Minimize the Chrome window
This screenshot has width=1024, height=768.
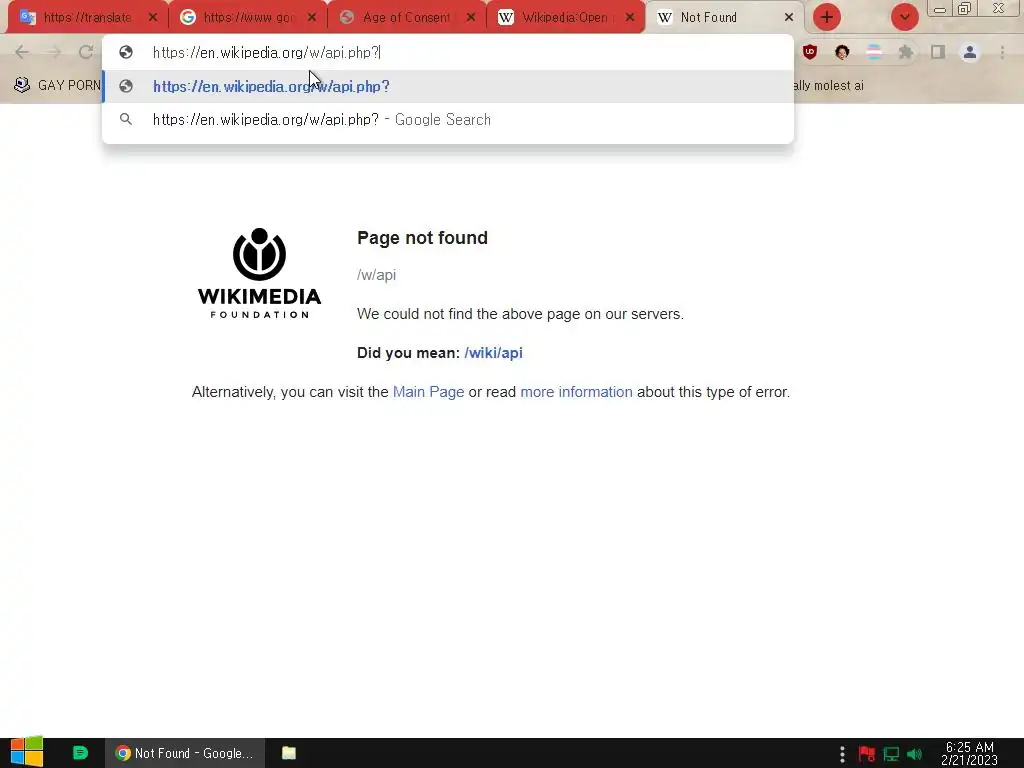coord(940,9)
